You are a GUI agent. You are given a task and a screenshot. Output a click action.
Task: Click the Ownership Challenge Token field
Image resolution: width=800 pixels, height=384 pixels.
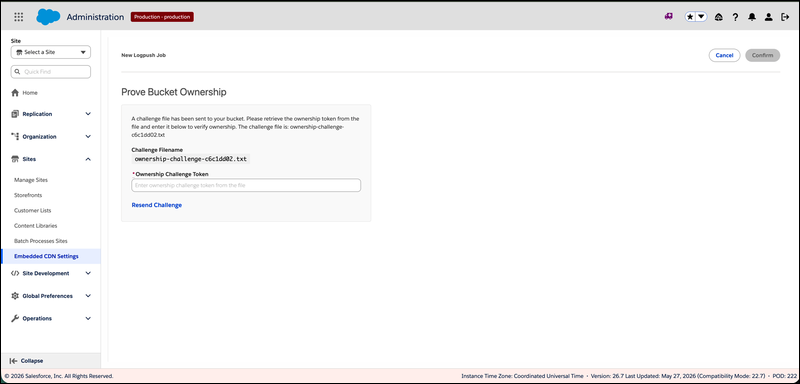[x=246, y=185]
